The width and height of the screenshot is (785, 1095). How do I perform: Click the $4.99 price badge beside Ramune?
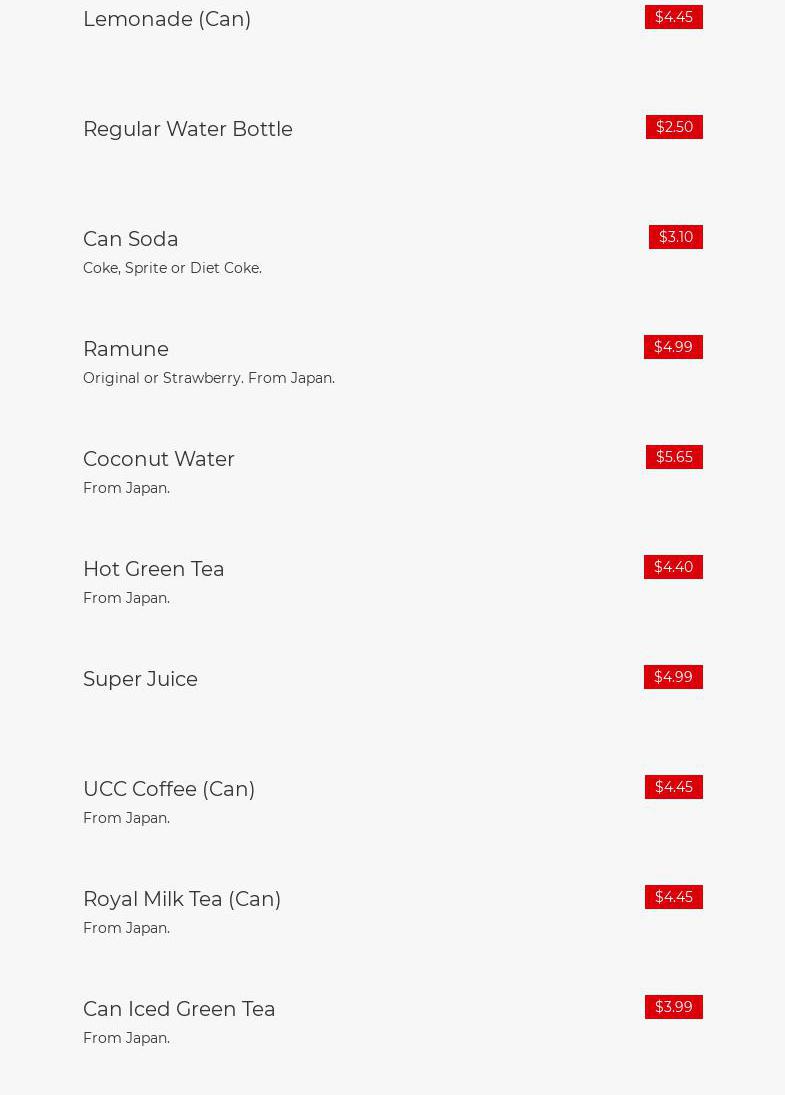pyautogui.click(x=673, y=347)
